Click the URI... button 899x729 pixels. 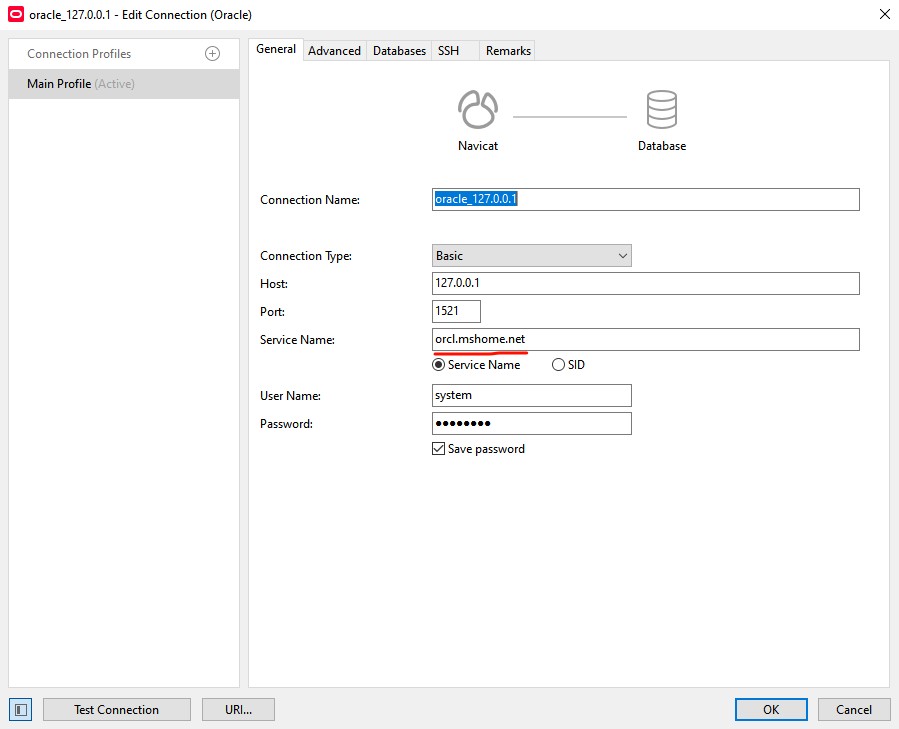tap(239, 709)
